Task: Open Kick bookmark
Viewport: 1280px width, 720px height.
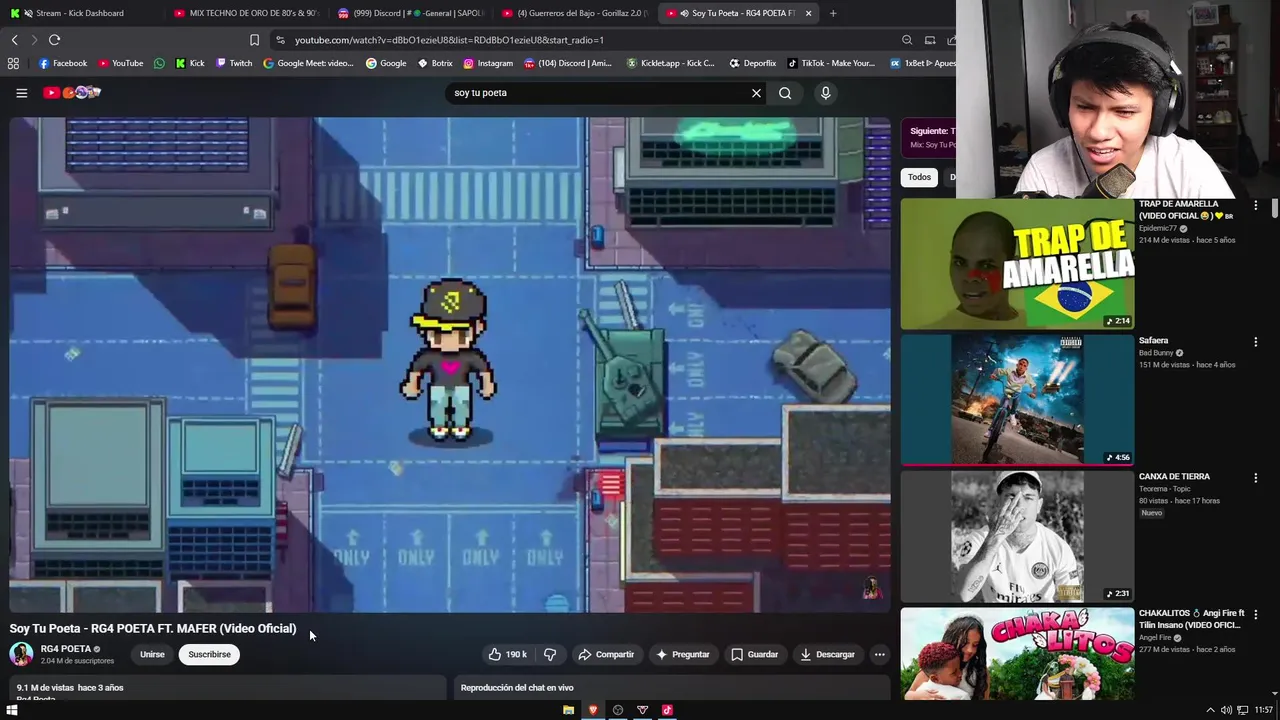Action: [x=190, y=63]
